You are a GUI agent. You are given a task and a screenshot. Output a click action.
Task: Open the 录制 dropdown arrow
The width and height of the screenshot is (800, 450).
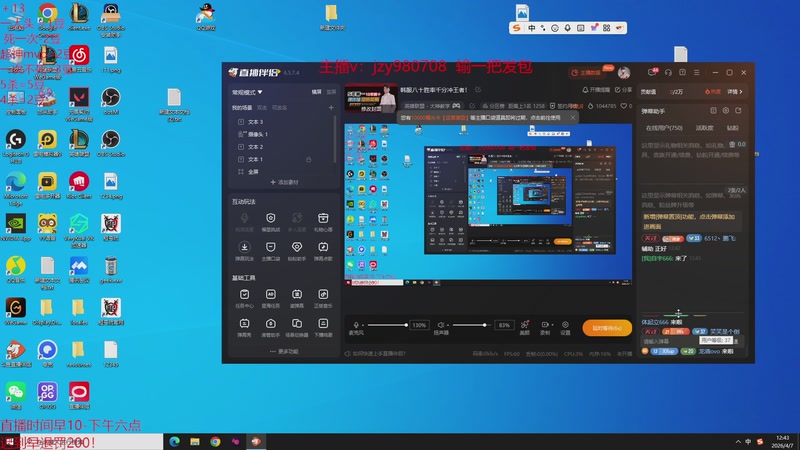551,325
